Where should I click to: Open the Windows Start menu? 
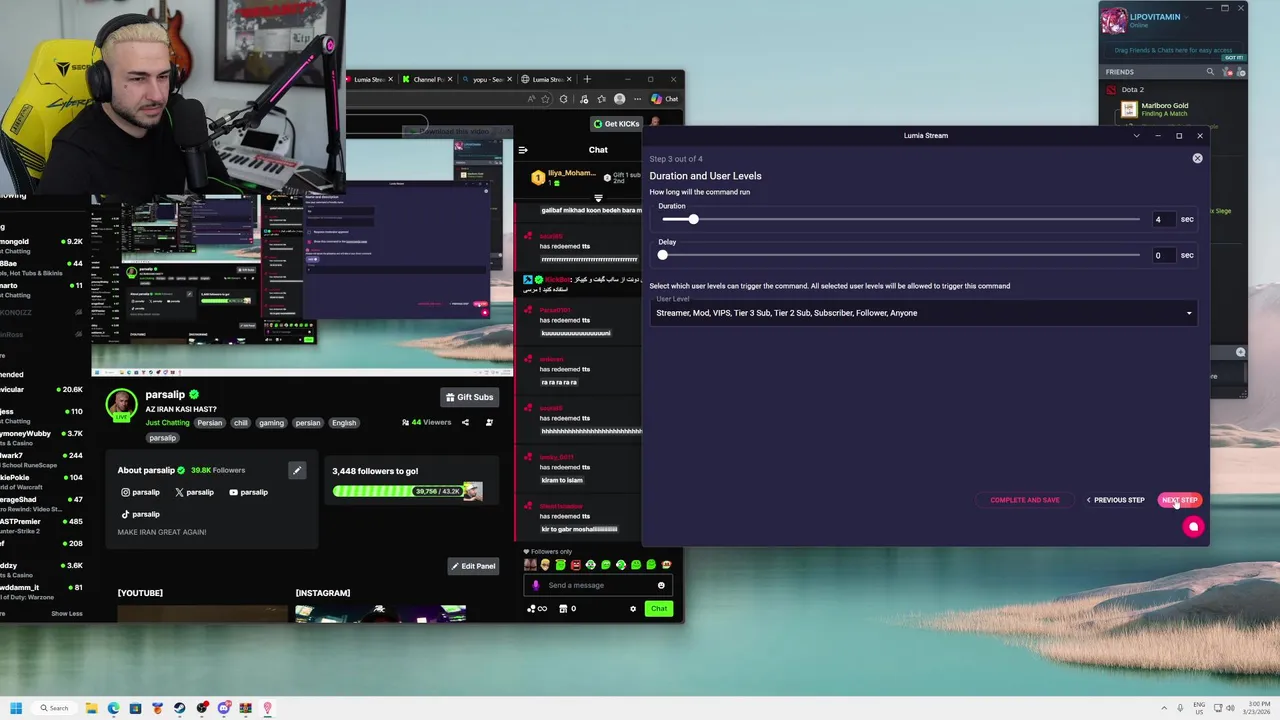[16, 708]
